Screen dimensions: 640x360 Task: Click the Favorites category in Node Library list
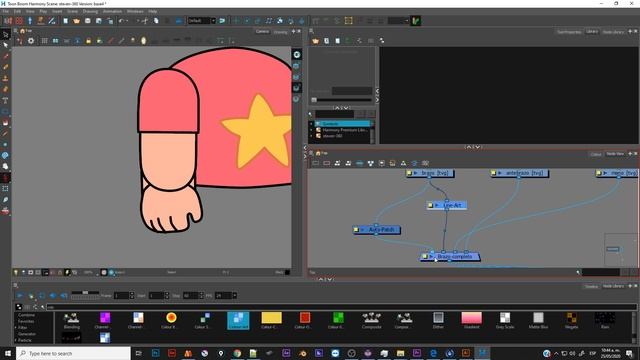click(x=26, y=321)
